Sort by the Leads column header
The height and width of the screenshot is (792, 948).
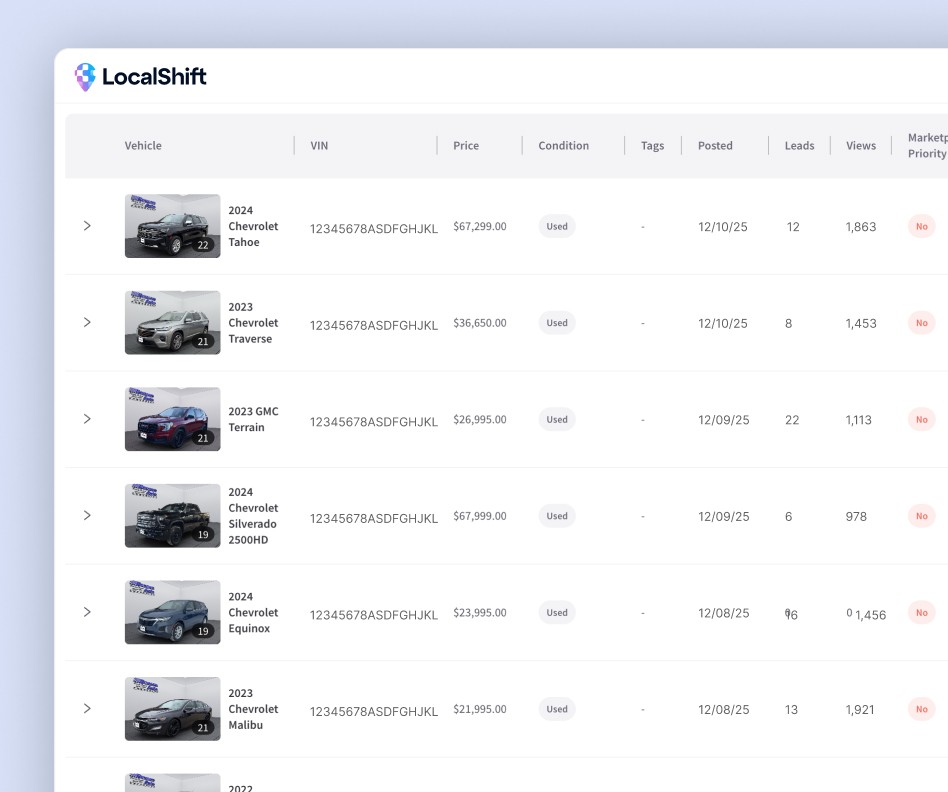799,146
